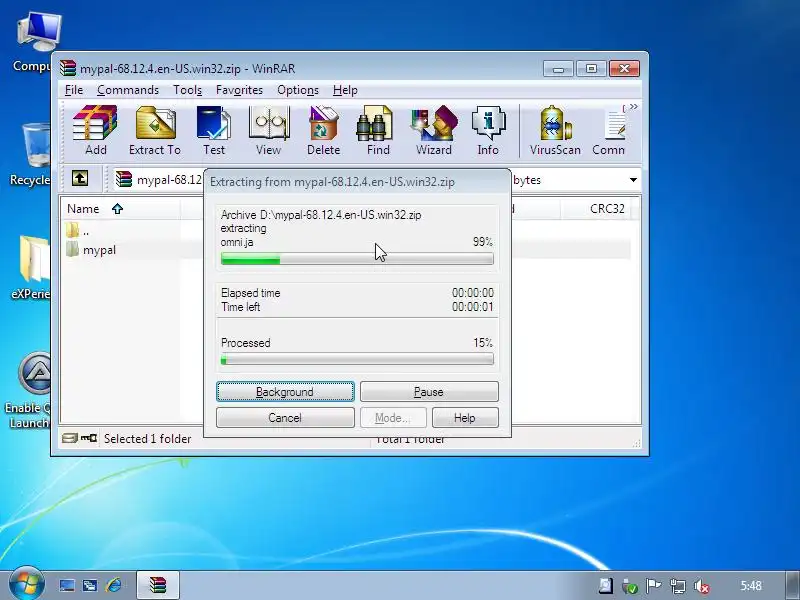The width and height of the screenshot is (800, 600).
Task: Cancel the extraction
Action: (285, 418)
